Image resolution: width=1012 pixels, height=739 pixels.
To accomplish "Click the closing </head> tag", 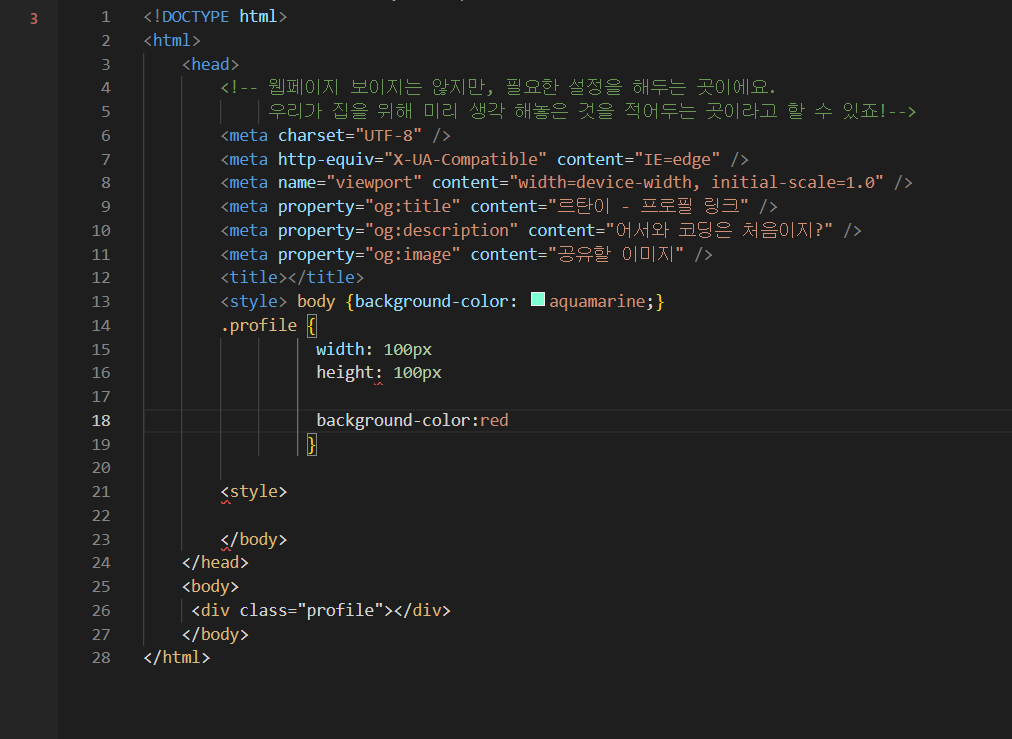I will click(215, 563).
